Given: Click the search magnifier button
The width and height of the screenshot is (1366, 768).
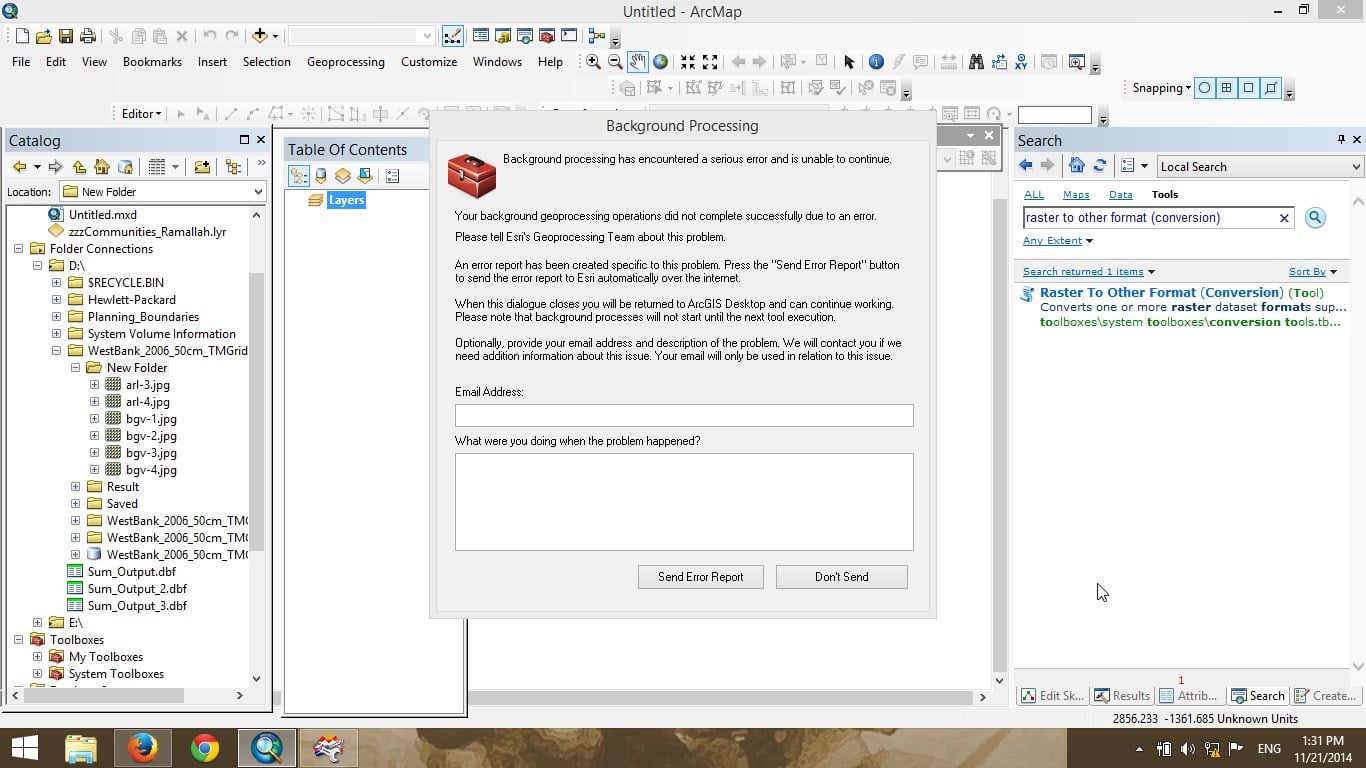Looking at the screenshot, I should tap(1315, 217).
